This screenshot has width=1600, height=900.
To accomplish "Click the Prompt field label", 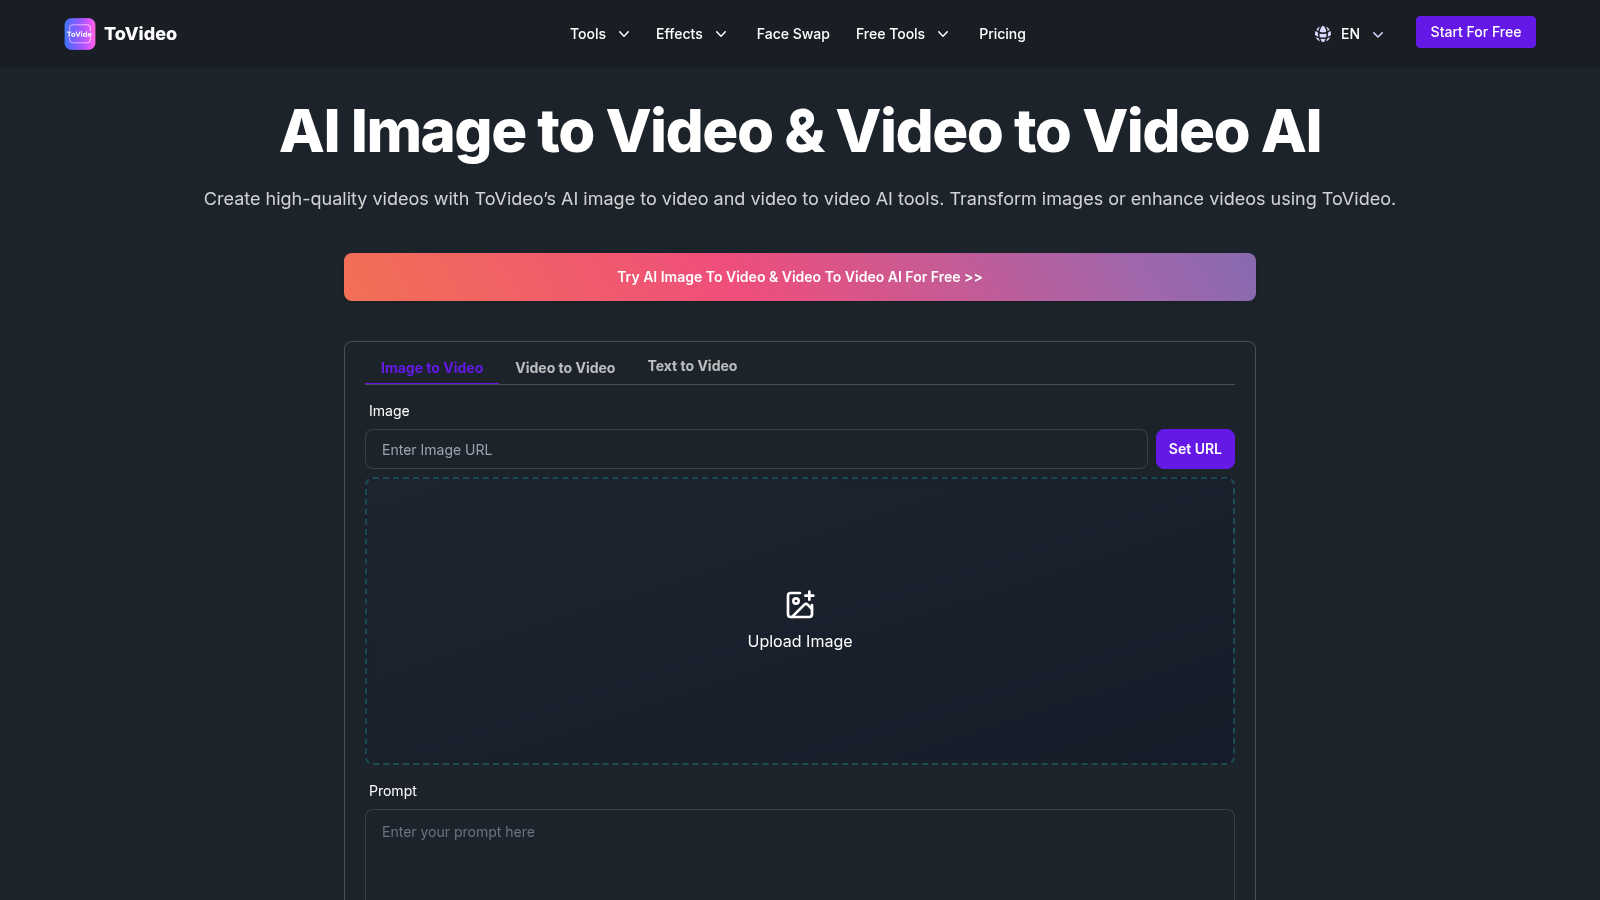I will pyautogui.click(x=393, y=791).
